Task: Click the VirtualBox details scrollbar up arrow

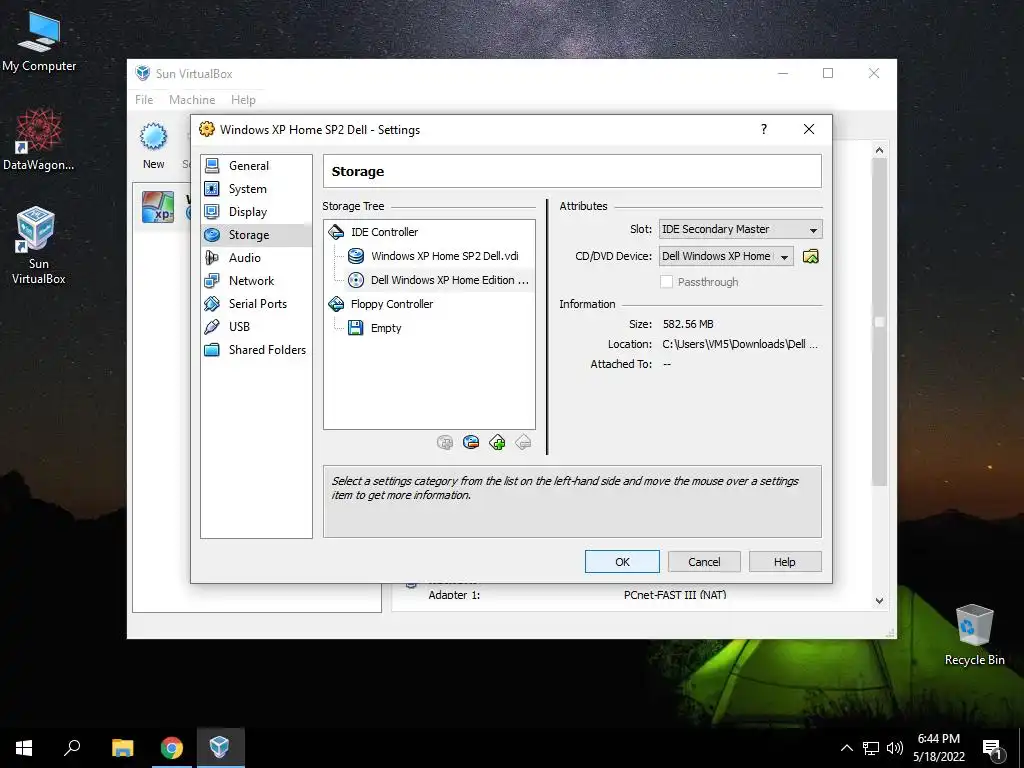Action: pos(879,151)
